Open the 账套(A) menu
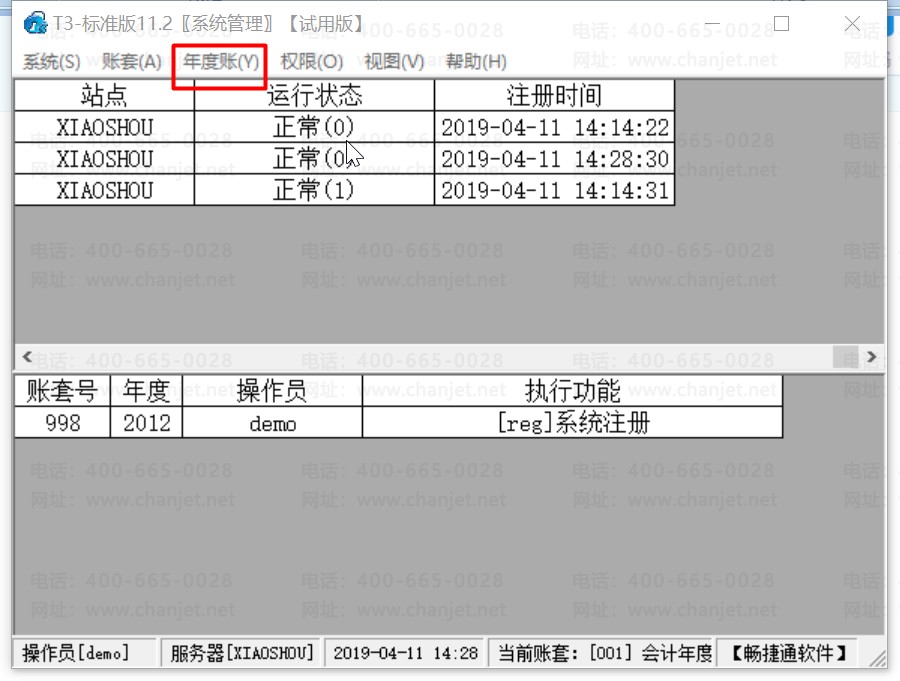The image size is (900, 681). click(x=130, y=61)
